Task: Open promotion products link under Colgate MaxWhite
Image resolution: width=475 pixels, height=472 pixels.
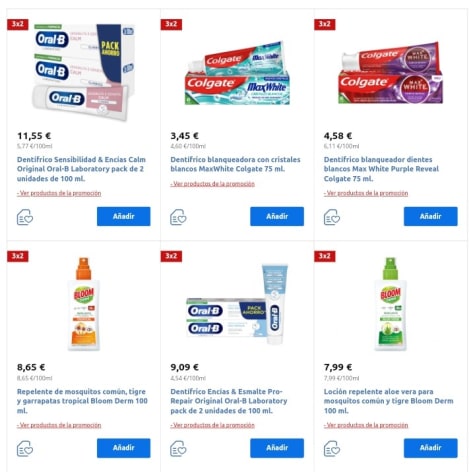Action: tap(212, 184)
